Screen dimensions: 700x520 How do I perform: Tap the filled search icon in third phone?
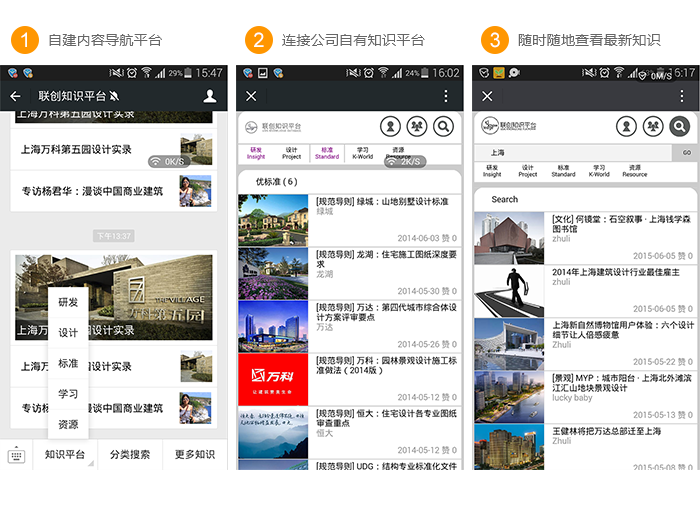pos(679,127)
